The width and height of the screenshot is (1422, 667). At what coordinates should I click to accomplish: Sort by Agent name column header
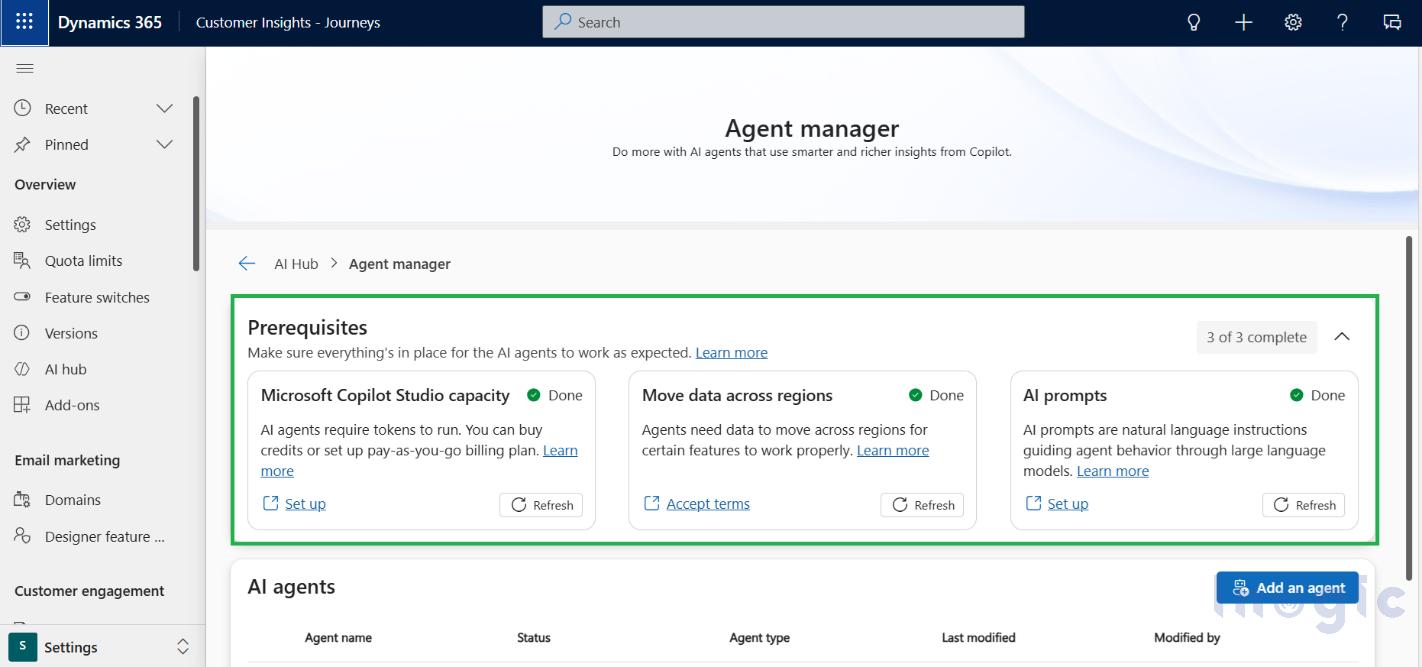pyautogui.click(x=338, y=637)
